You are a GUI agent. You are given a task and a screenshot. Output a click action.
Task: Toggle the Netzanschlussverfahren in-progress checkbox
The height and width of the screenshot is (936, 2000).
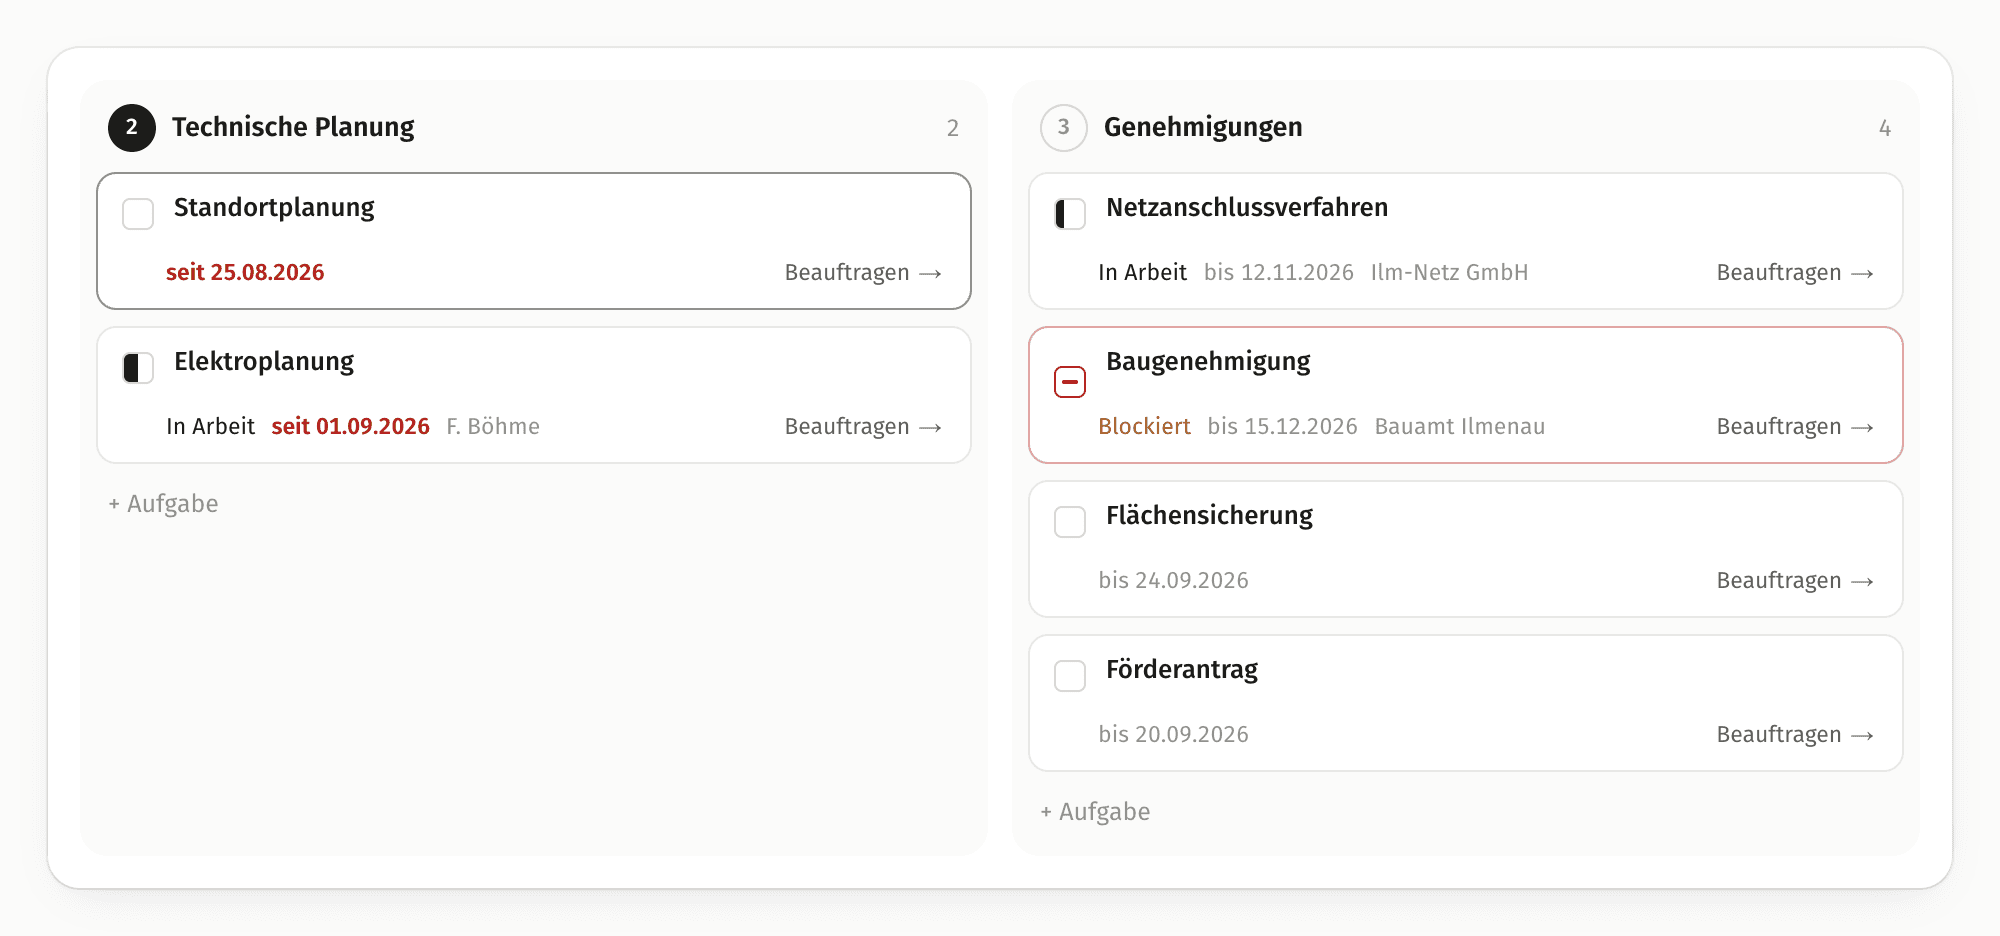pos(1070,214)
